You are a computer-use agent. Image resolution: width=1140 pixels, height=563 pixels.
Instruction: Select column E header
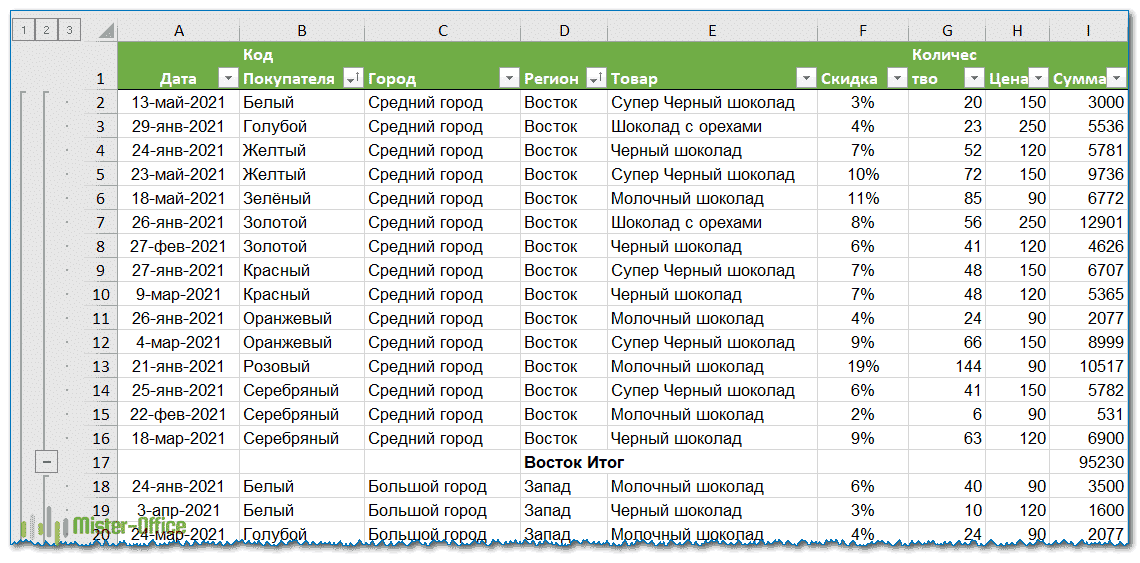coord(712,31)
